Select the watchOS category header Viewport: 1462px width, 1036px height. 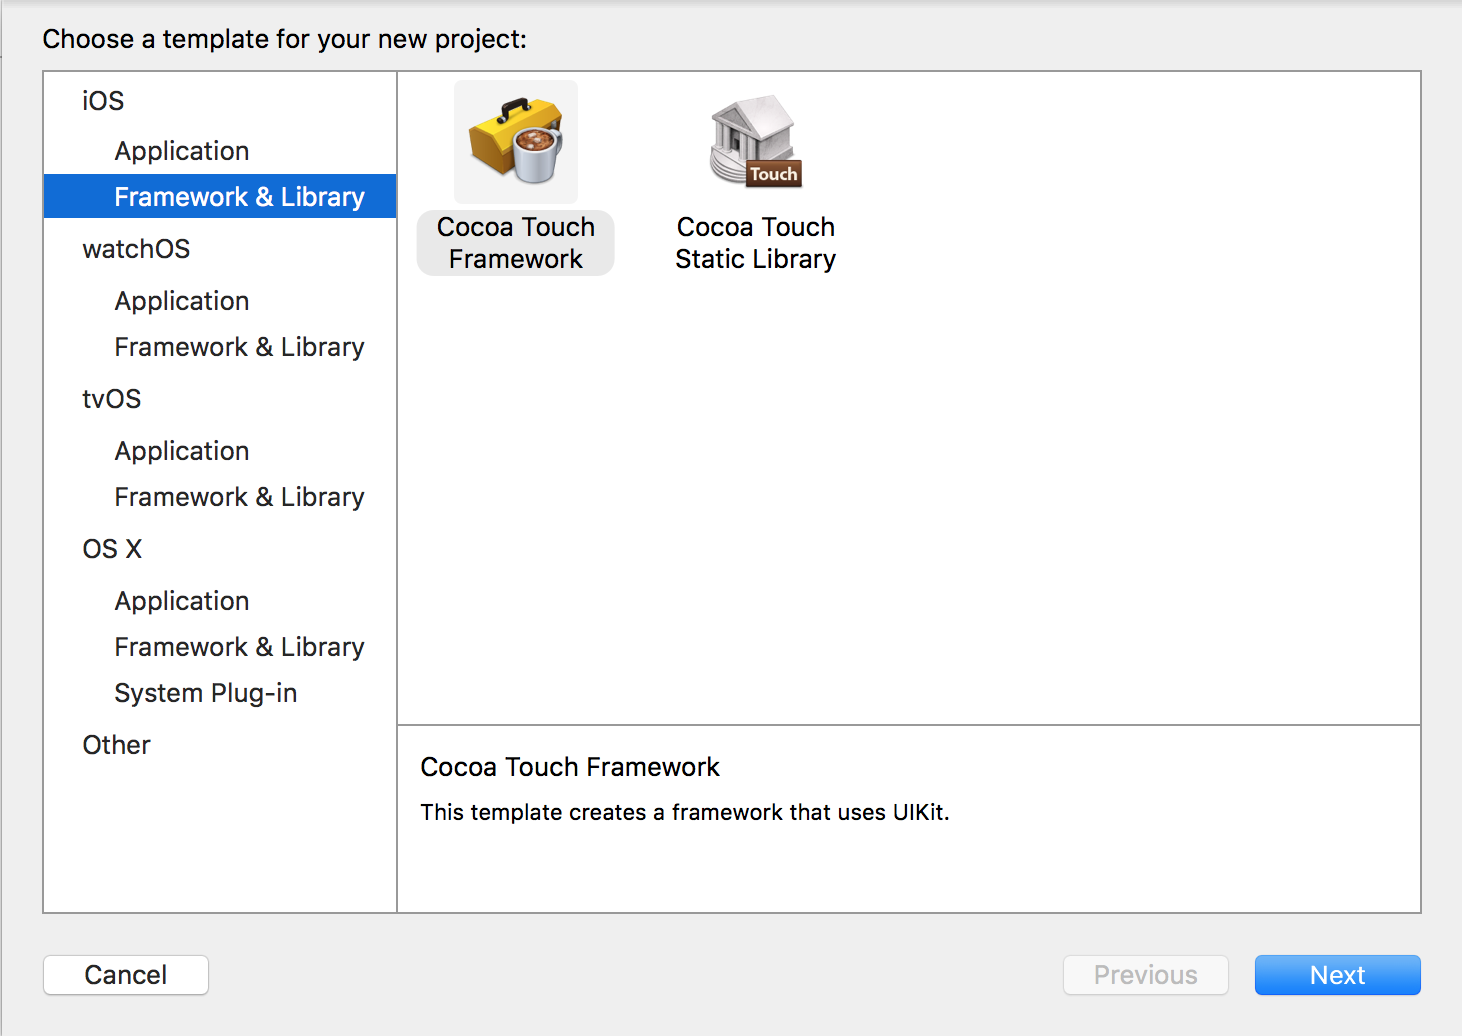click(x=136, y=249)
